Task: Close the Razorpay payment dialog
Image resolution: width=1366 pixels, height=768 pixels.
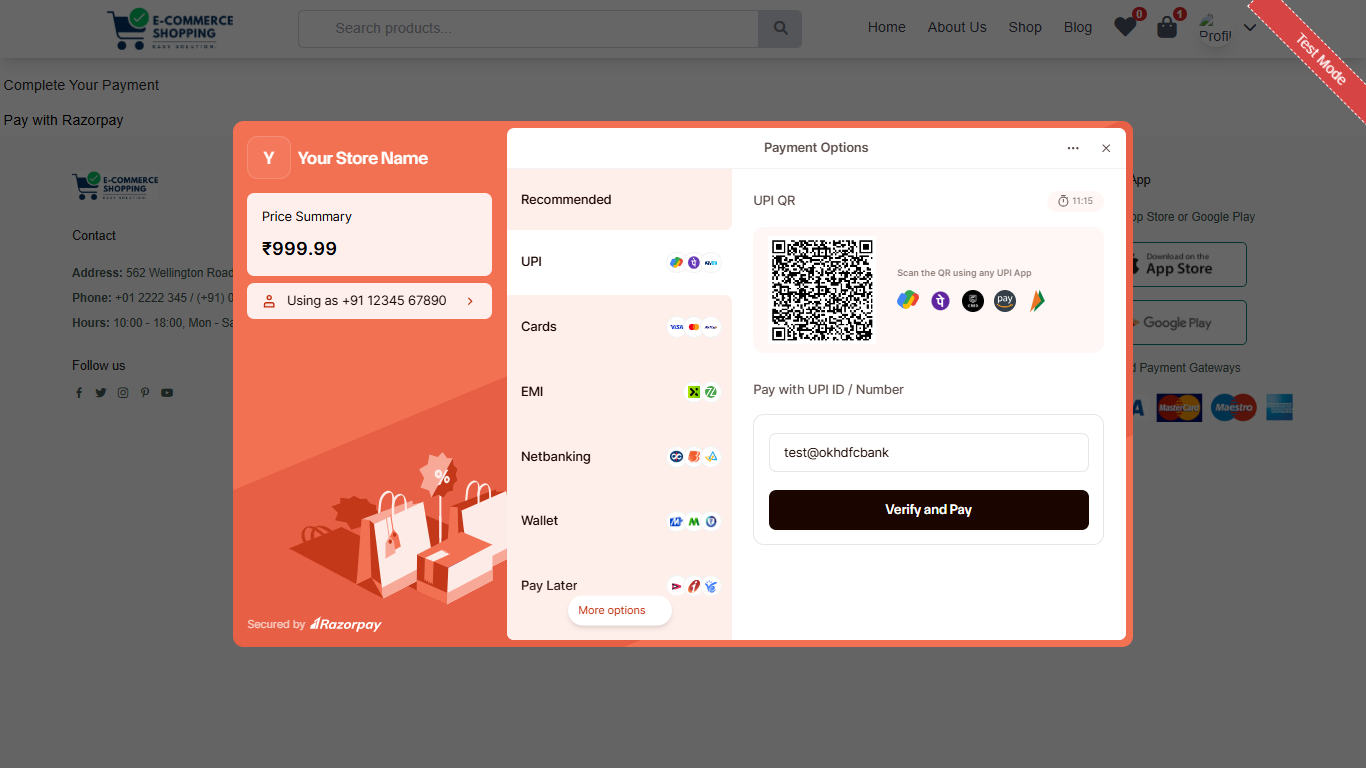Action: coord(1106,148)
